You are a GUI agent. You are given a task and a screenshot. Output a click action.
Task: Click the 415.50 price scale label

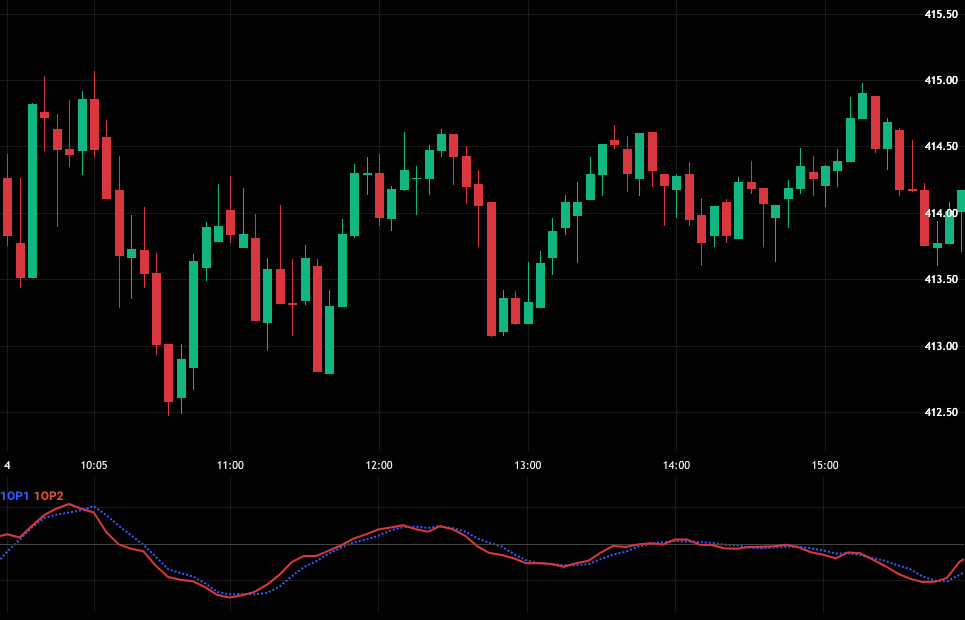[941, 14]
